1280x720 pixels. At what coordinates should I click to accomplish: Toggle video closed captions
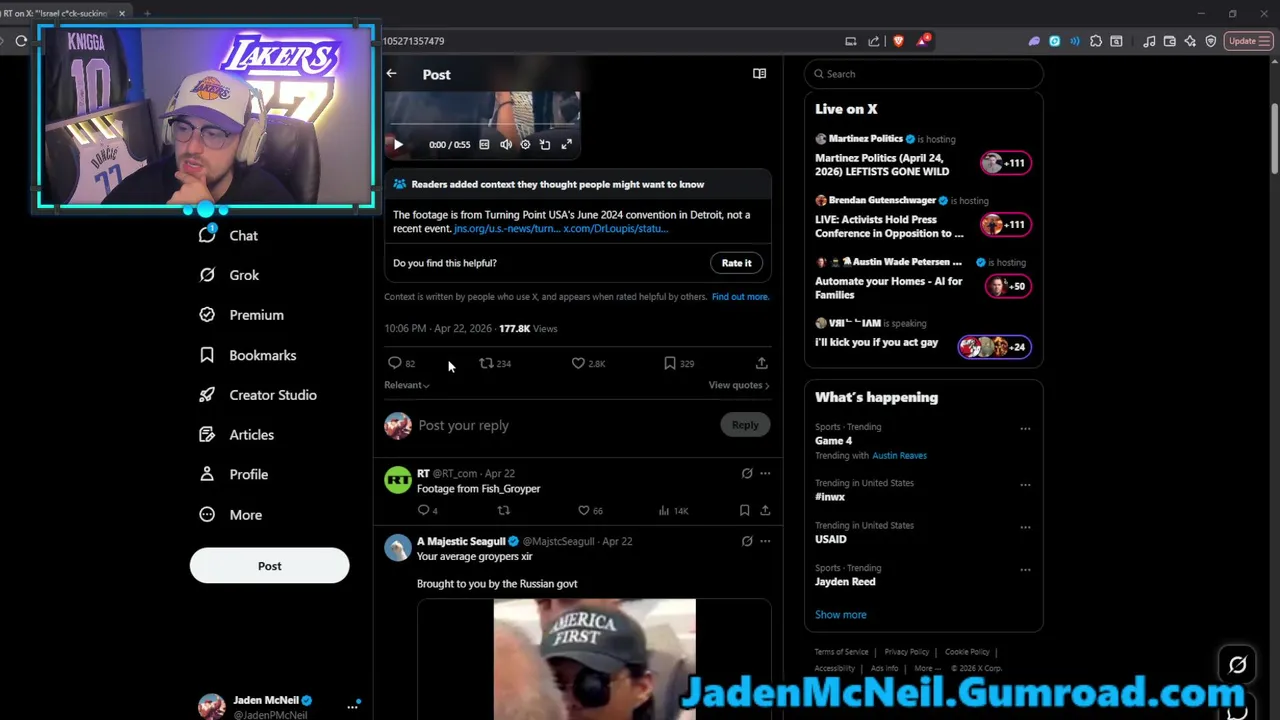[484, 144]
